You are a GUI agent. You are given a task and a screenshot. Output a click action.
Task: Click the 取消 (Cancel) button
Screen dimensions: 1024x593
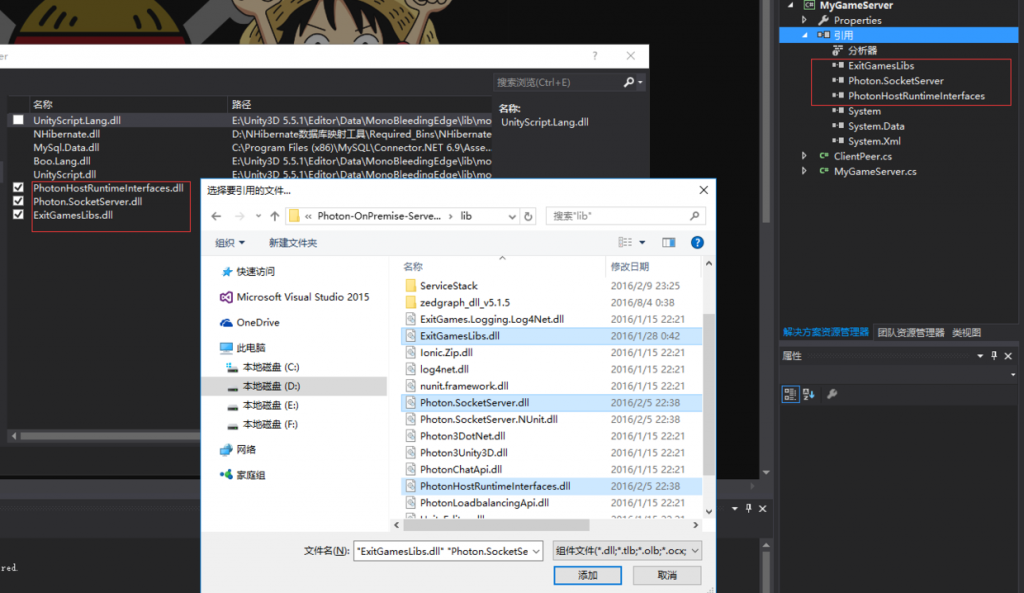[x=667, y=575]
